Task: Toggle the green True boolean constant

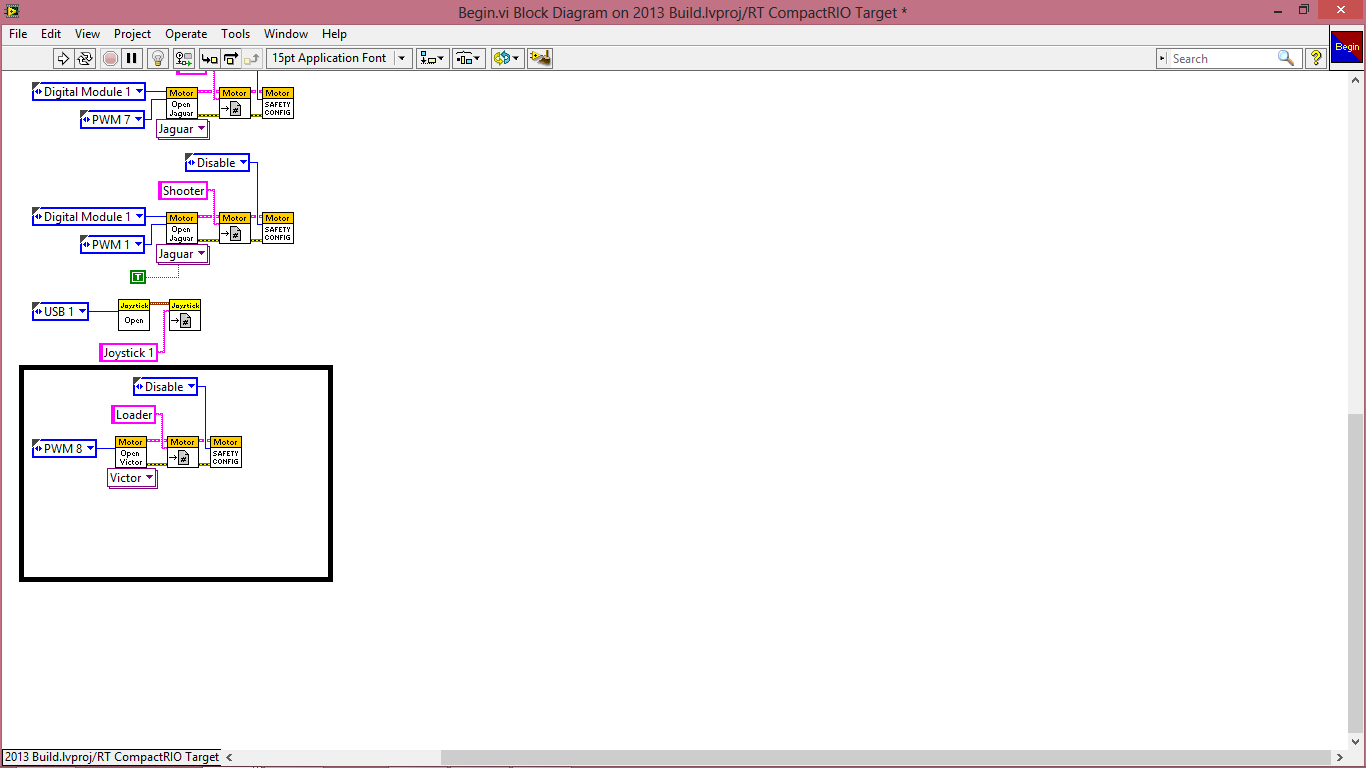Action: click(138, 276)
